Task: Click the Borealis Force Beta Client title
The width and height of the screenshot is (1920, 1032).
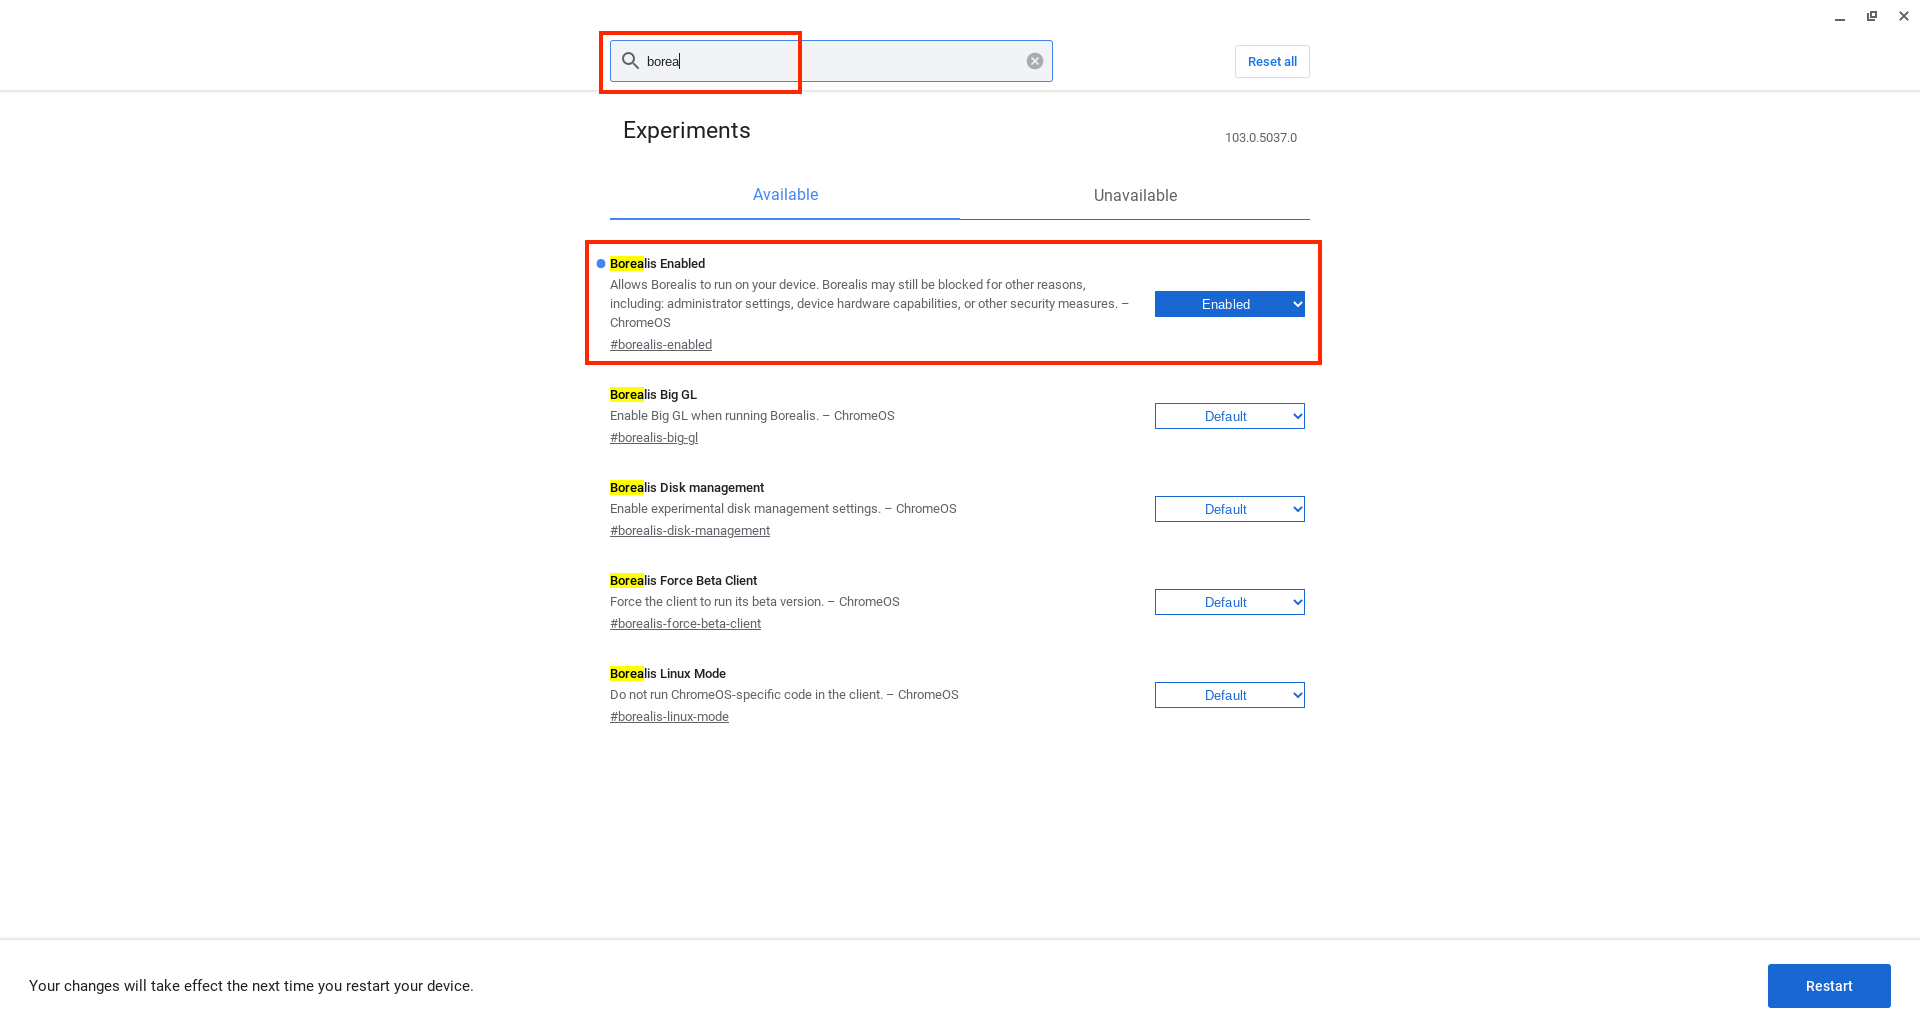Action: [x=683, y=581]
